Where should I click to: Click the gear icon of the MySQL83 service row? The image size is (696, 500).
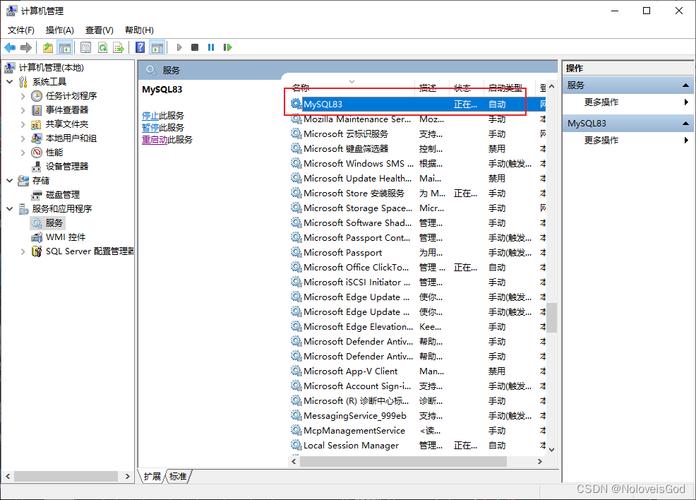click(x=296, y=104)
